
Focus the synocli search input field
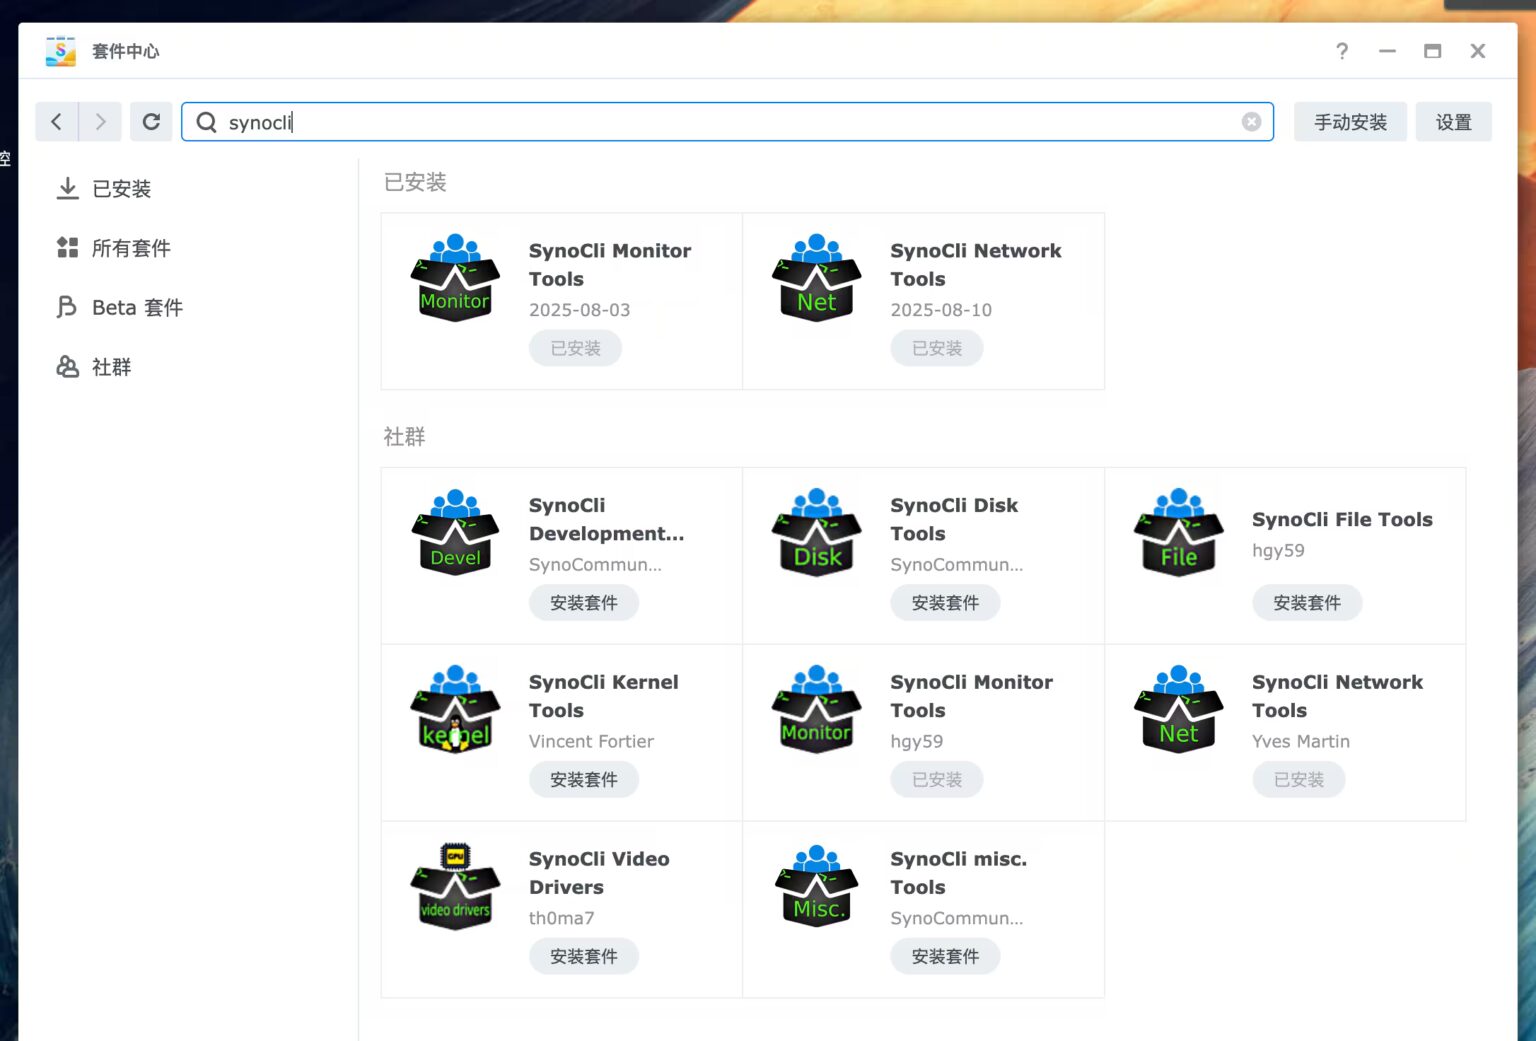(727, 122)
